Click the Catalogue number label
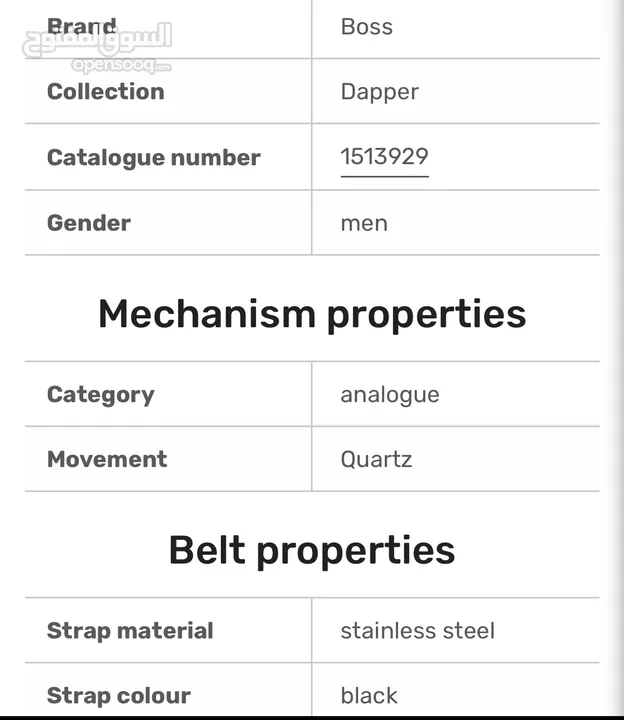The height and width of the screenshot is (720, 624). tap(153, 158)
